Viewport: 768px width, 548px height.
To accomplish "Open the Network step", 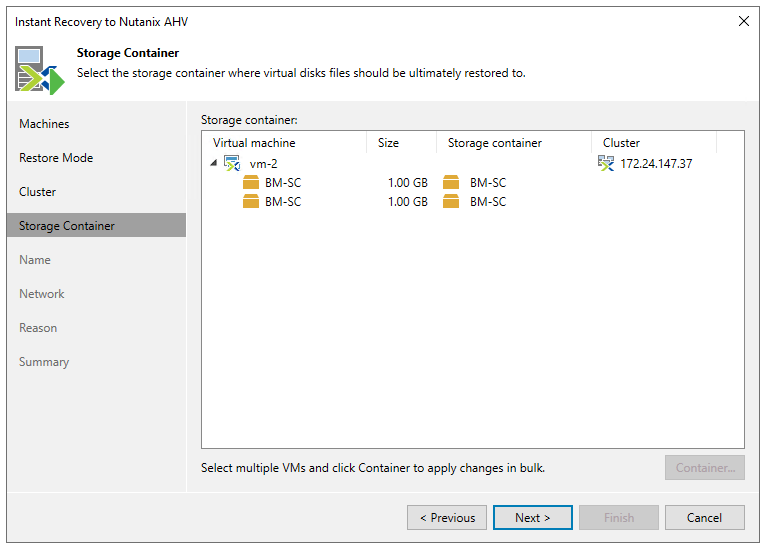I will (42, 294).
